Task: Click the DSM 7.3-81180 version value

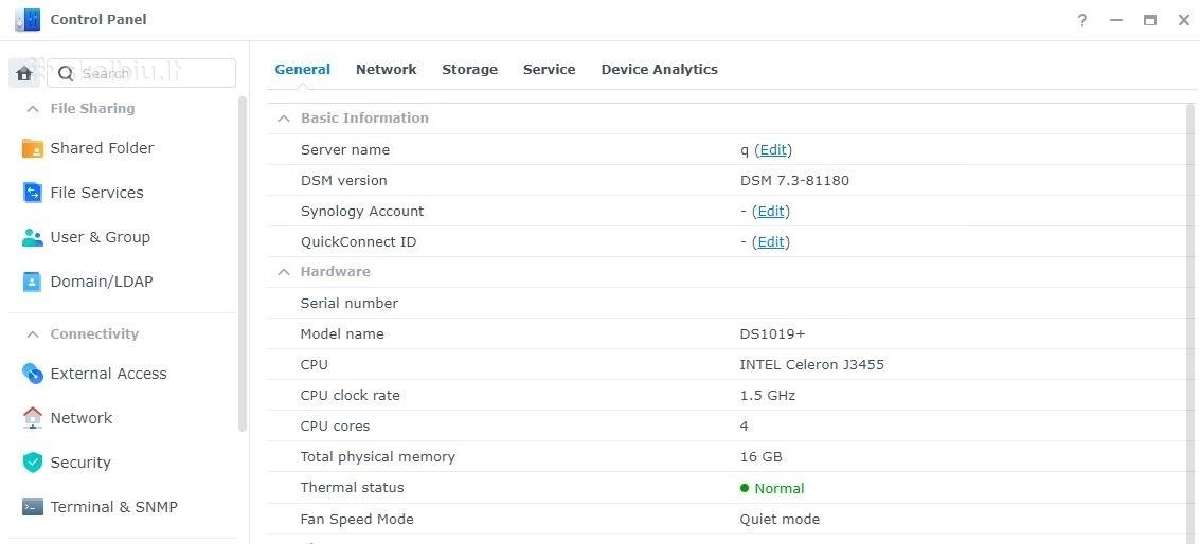Action: pos(794,181)
